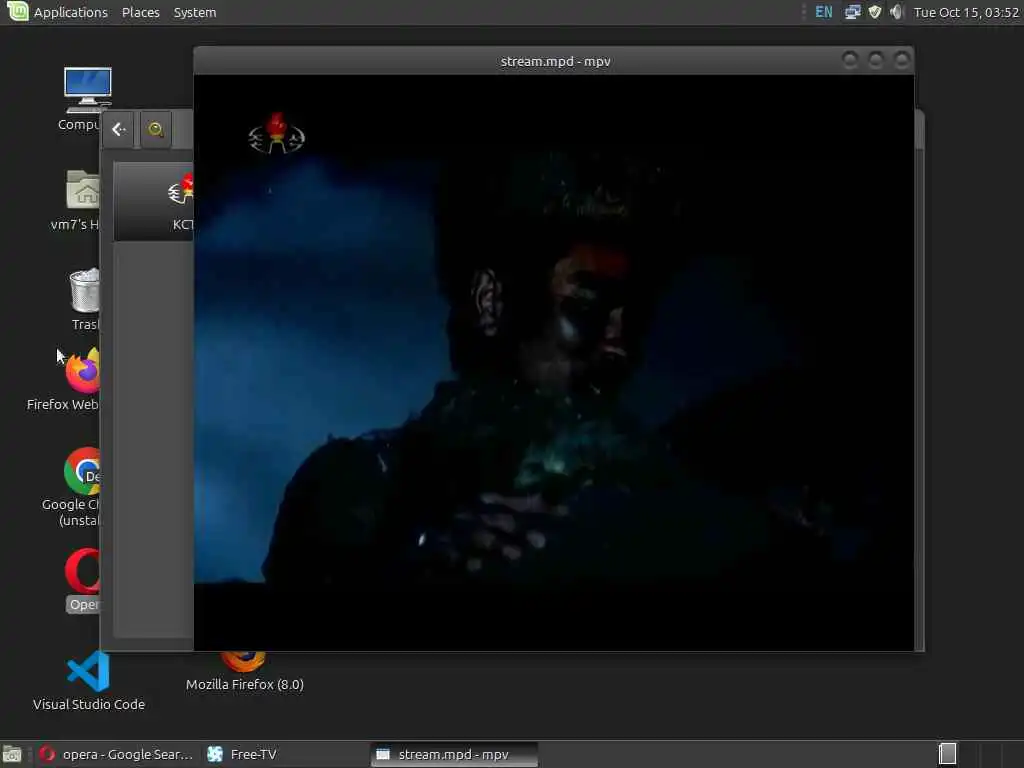The width and height of the screenshot is (1024, 768).
Task: Switch to stream.mpd - mpv taskbar item
Action: click(454, 754)
